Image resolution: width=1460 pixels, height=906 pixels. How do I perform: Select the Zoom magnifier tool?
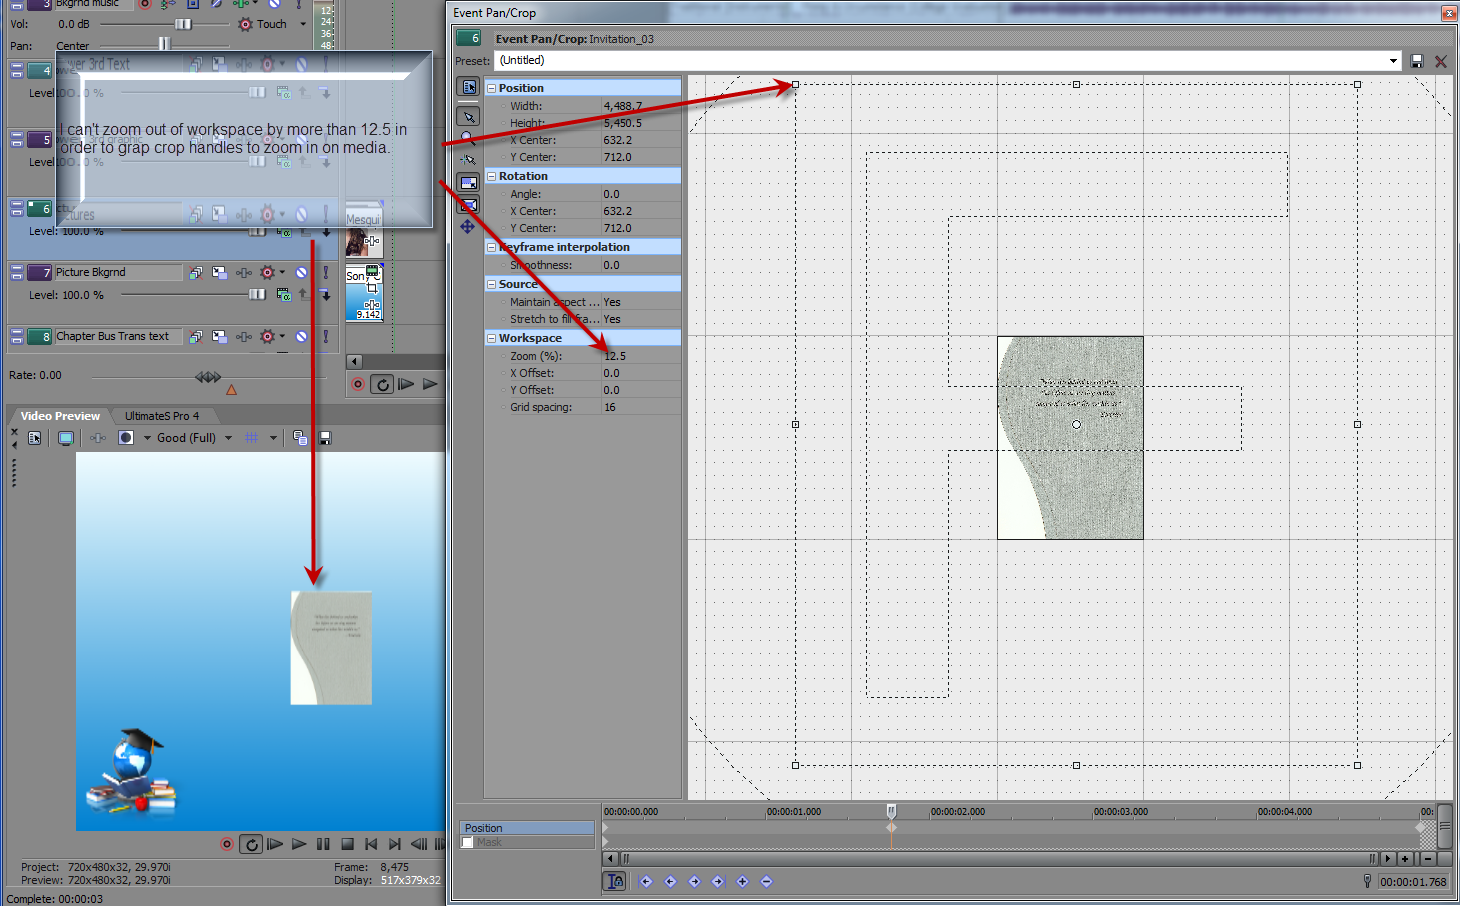pos(468,139)
